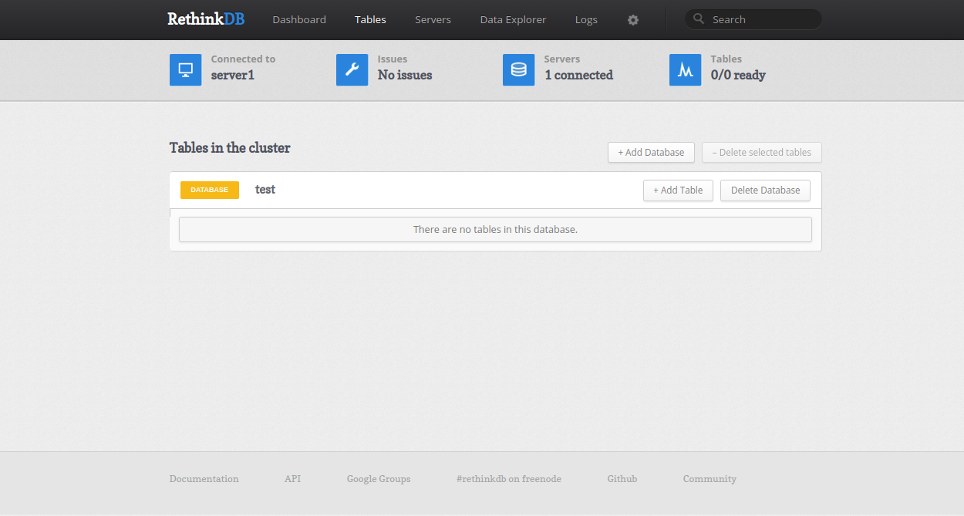Open the Documentation footer link
964x516 pixels.
click(204, 478)
